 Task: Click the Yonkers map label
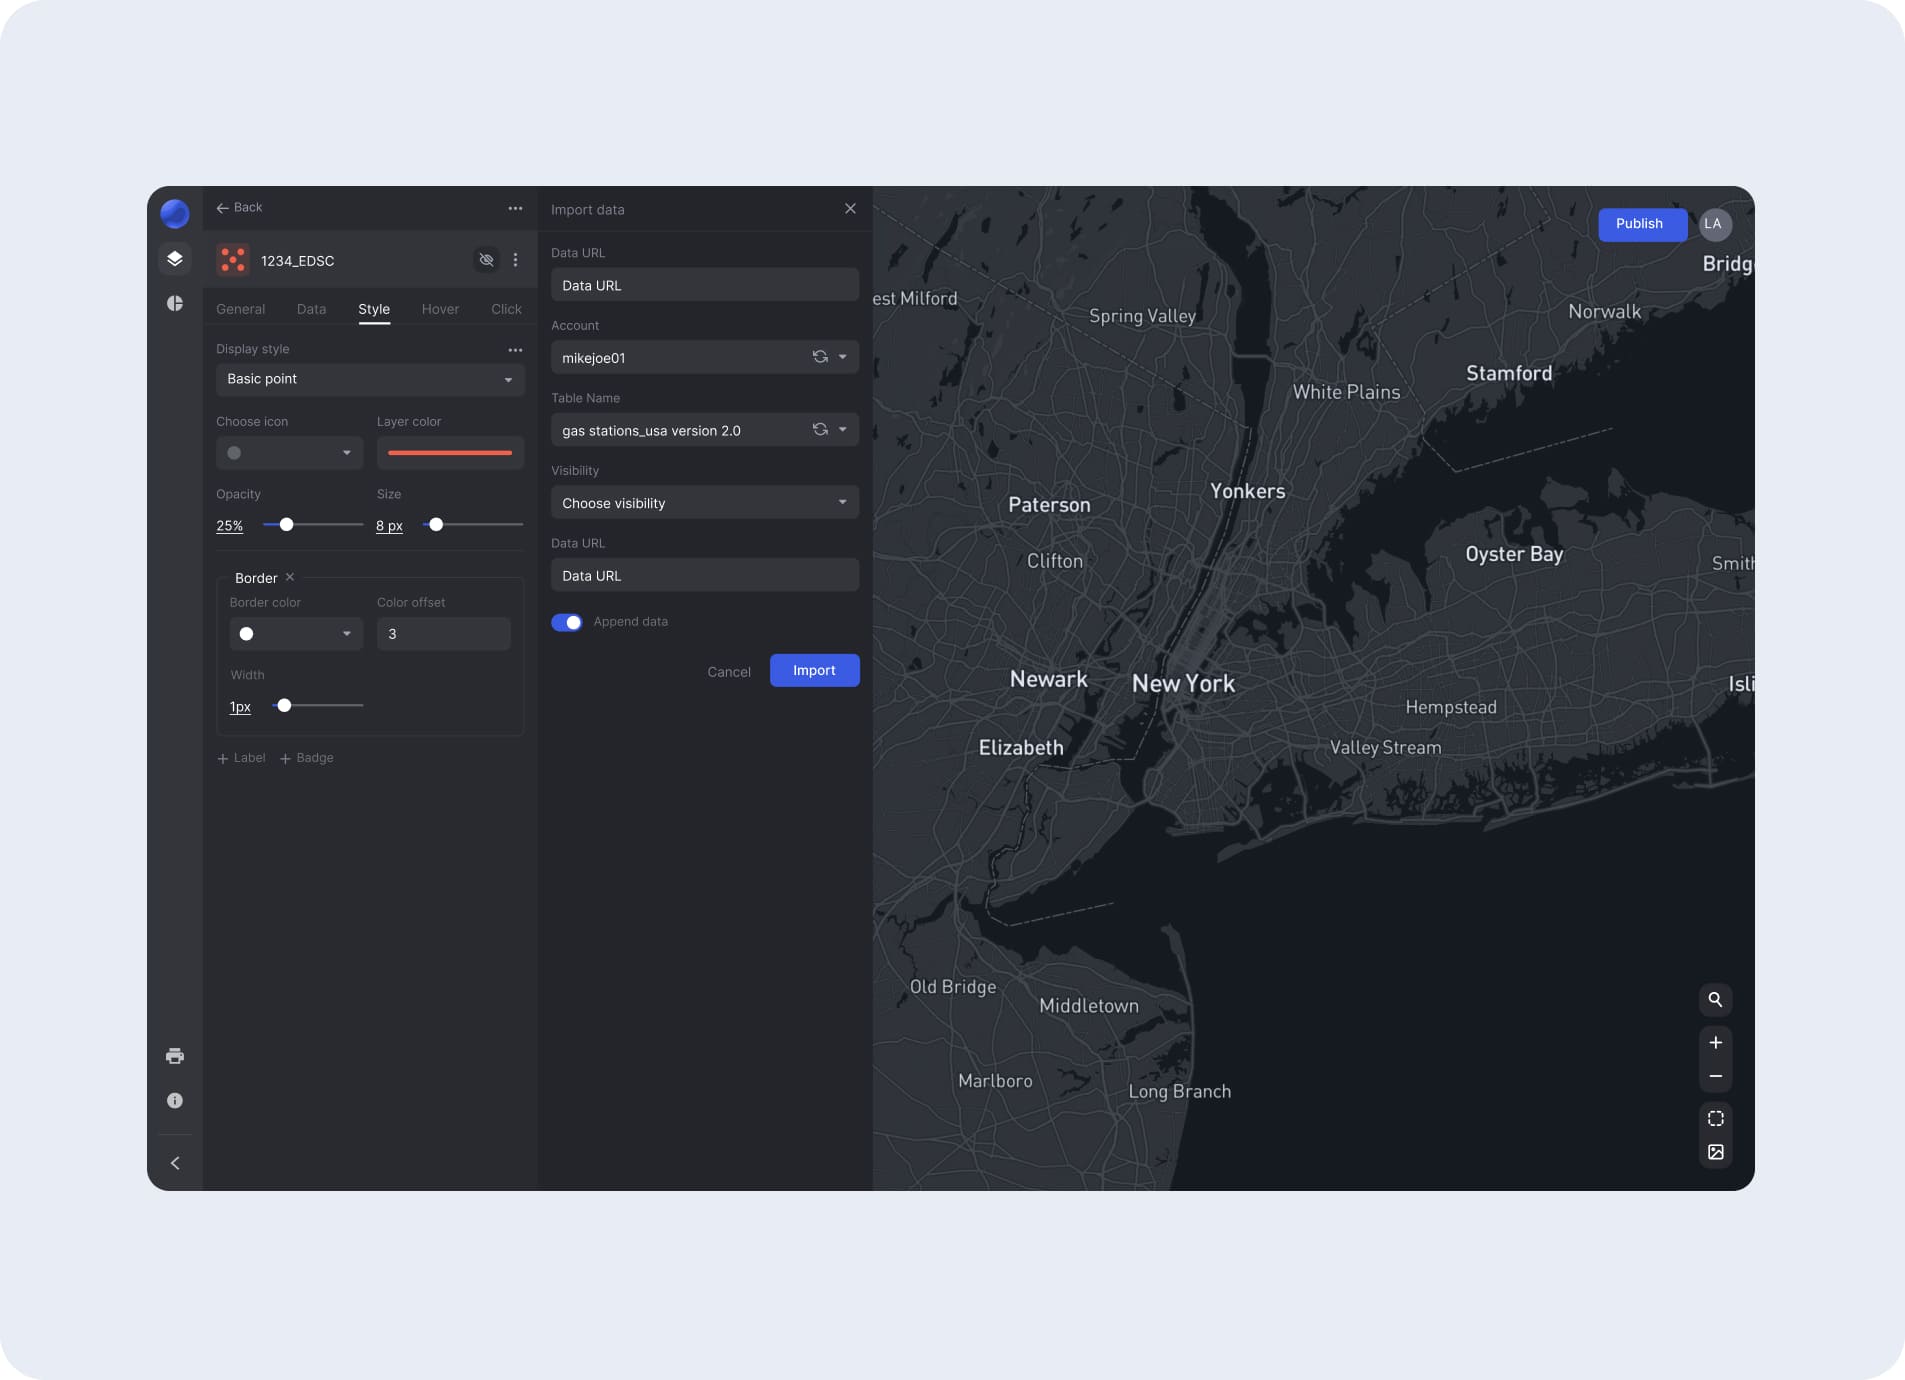pyautogui.click(x=1247, y=491)
